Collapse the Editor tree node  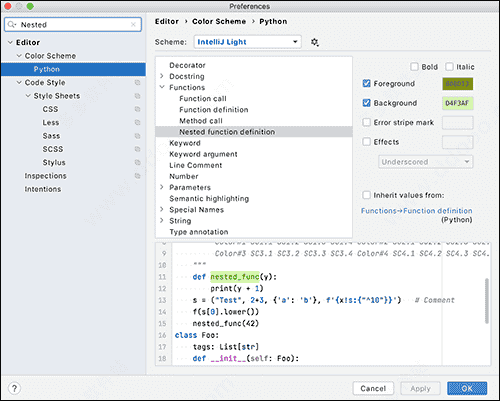tap(10, 42)
